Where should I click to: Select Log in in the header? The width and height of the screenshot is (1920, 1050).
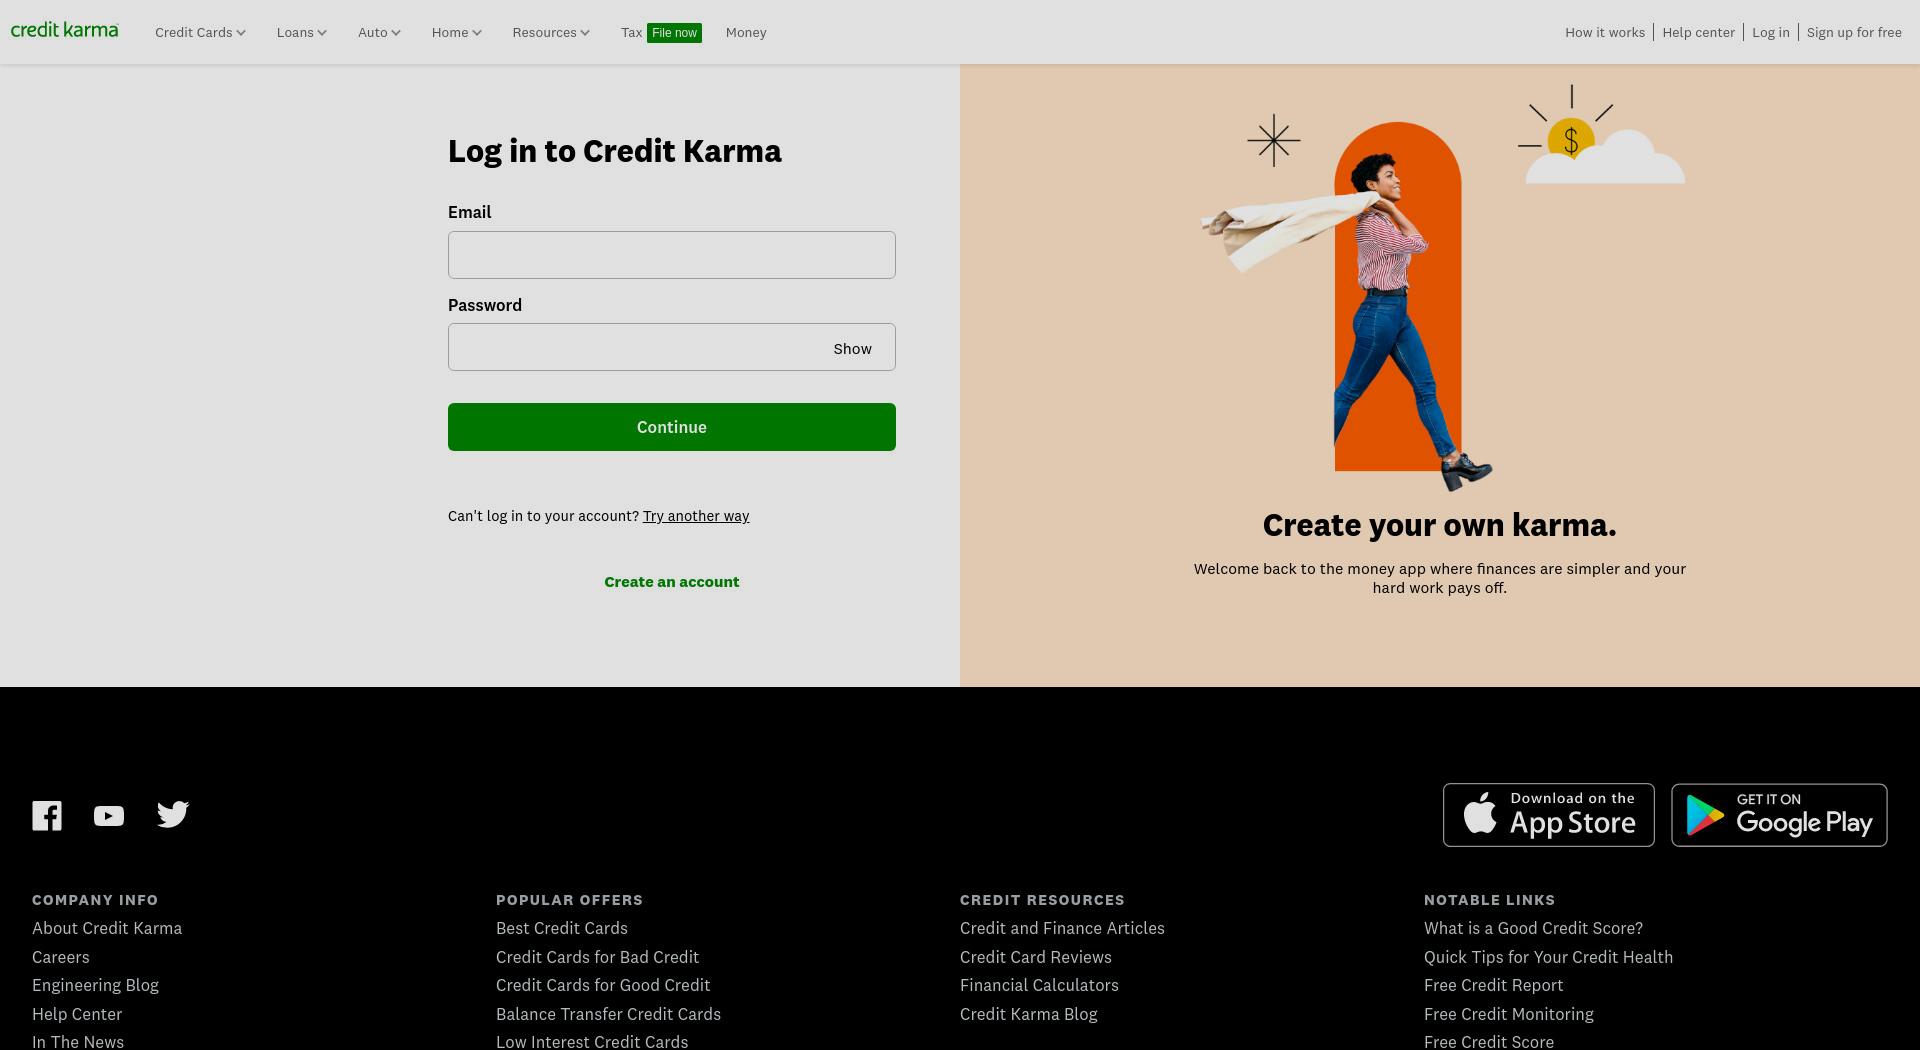[1770, 33]
